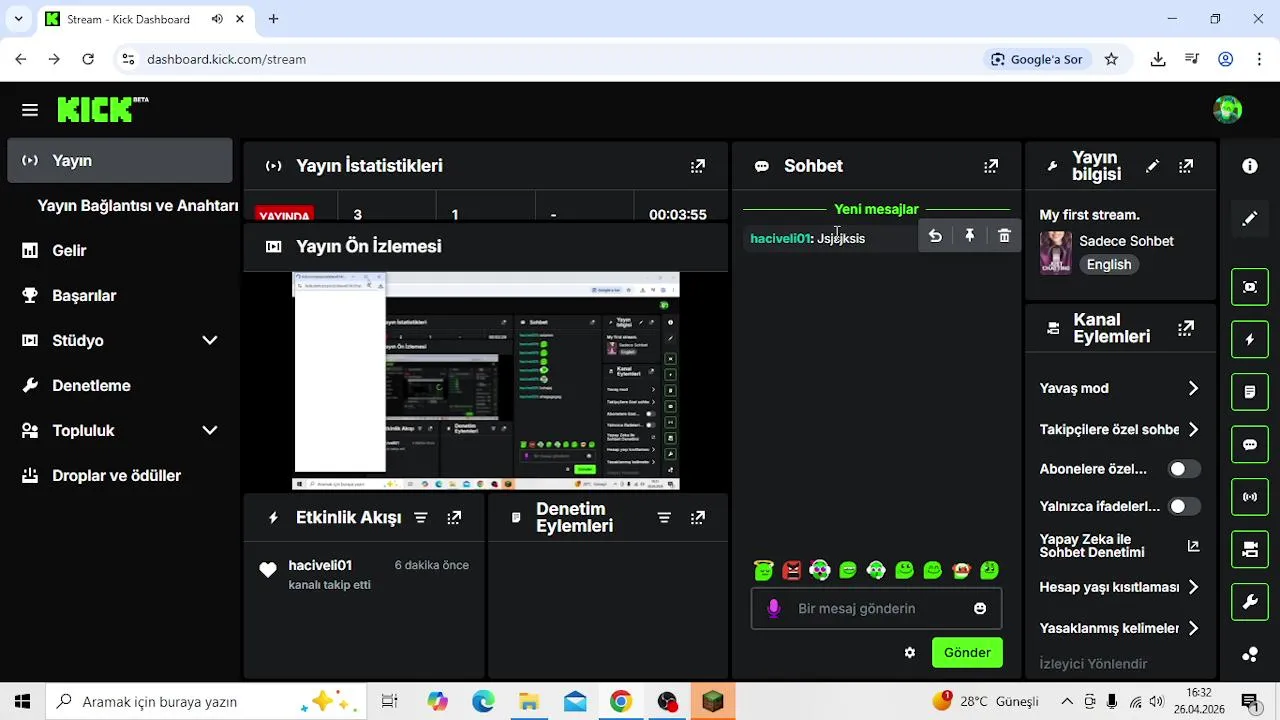Open Yayın Bağlantısı ve Anahtarı page
This screenshot has height=720, width=1280.
pyautogui.click(x=138, y=205)
